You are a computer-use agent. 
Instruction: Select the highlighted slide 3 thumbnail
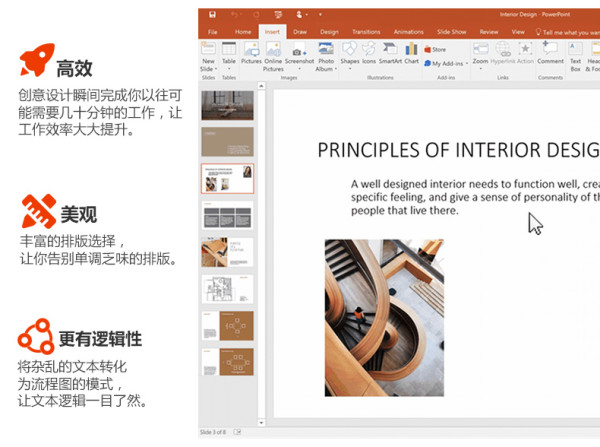pyautogui.click(x=227, y=178)
